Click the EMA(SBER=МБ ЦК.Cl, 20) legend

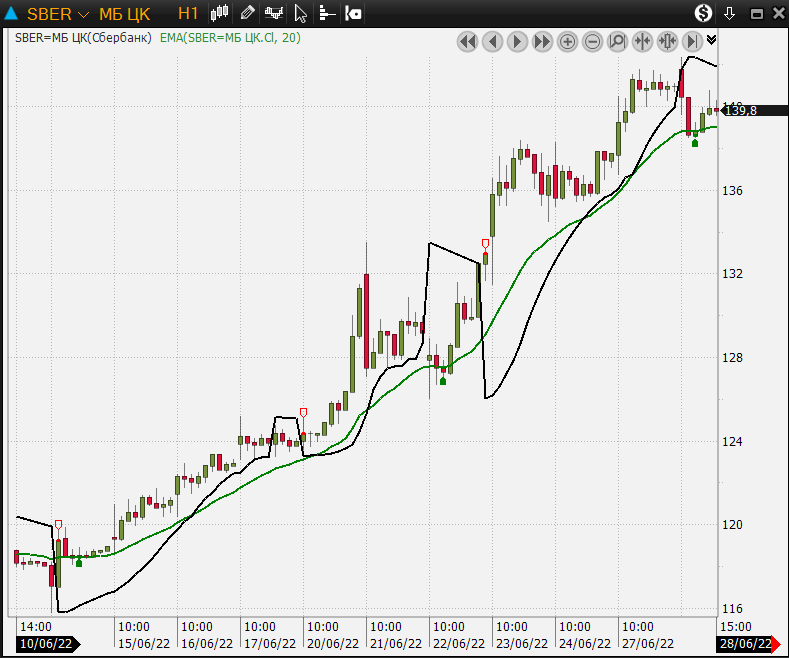point(230,38)
